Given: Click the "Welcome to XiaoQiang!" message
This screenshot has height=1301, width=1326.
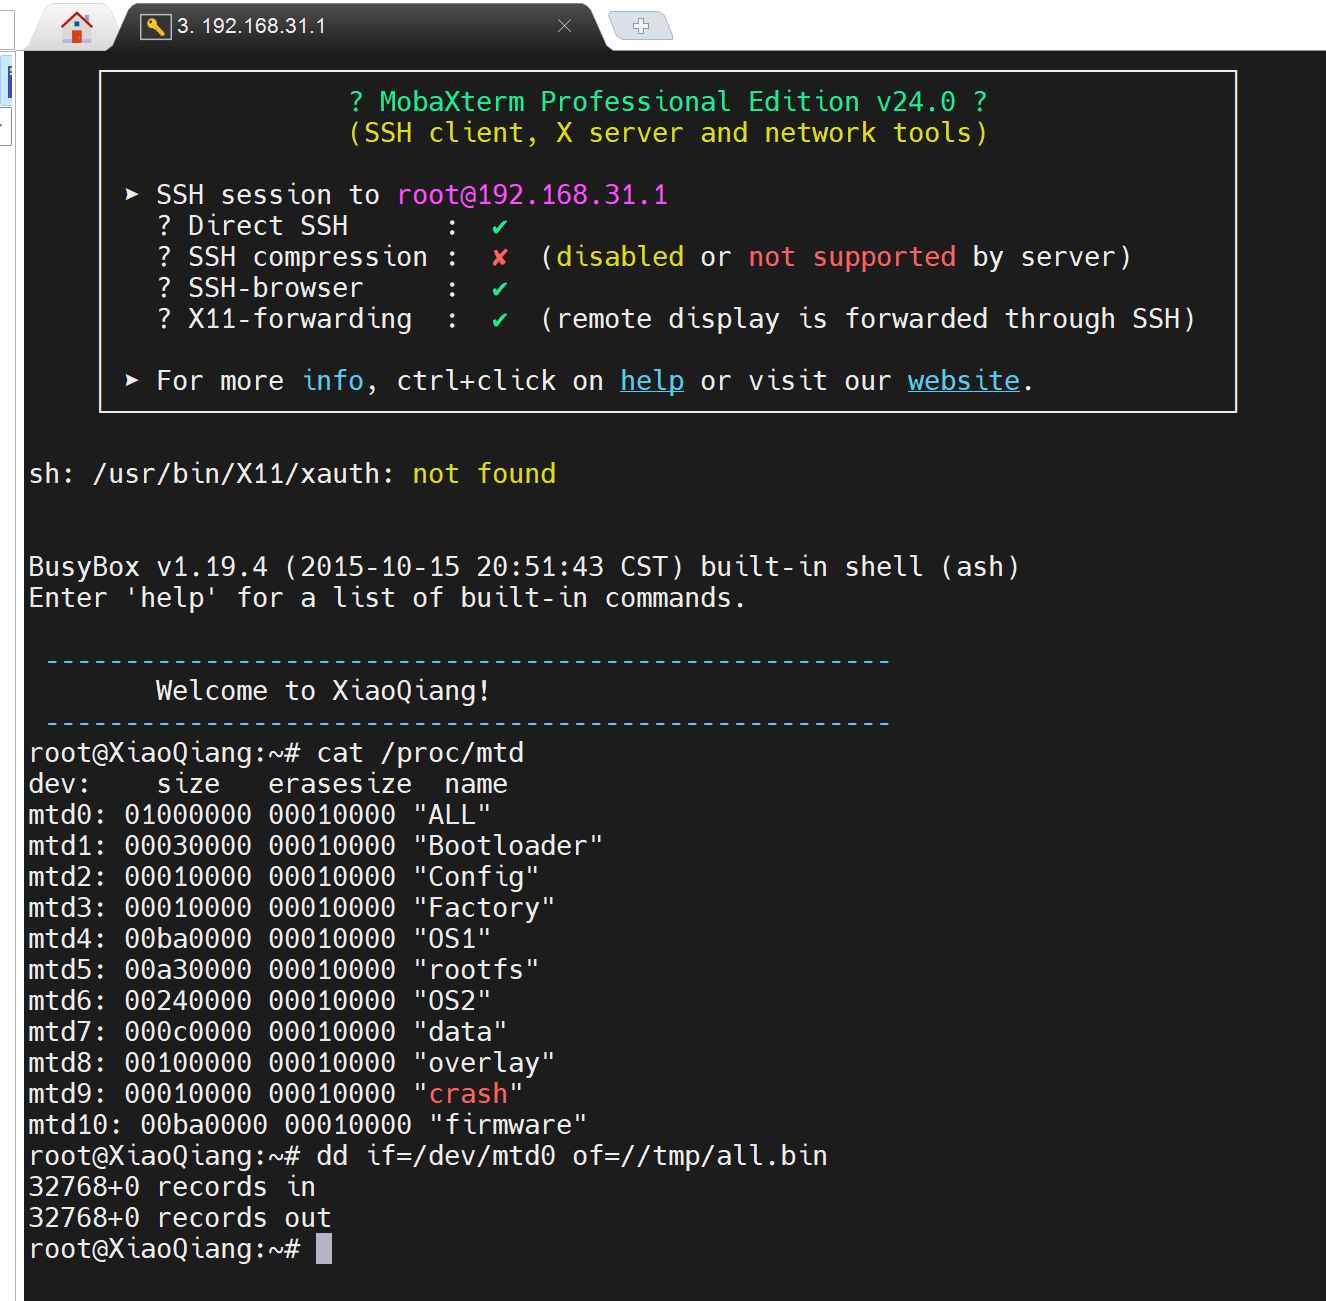Looking at the screenshot, I should 323,691.
